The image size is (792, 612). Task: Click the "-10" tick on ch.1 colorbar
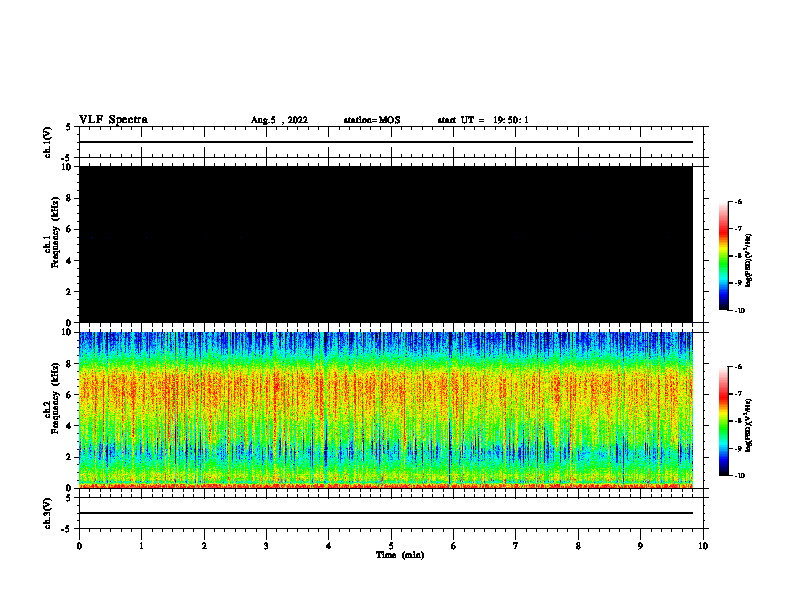click(x=740, y=311)
